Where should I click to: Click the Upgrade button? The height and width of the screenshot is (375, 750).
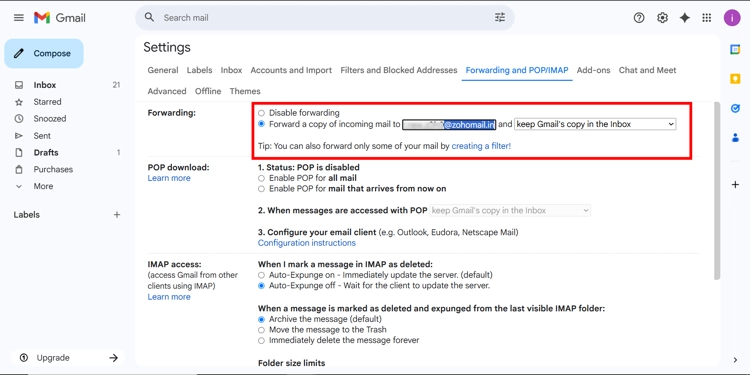coord(67,358)
